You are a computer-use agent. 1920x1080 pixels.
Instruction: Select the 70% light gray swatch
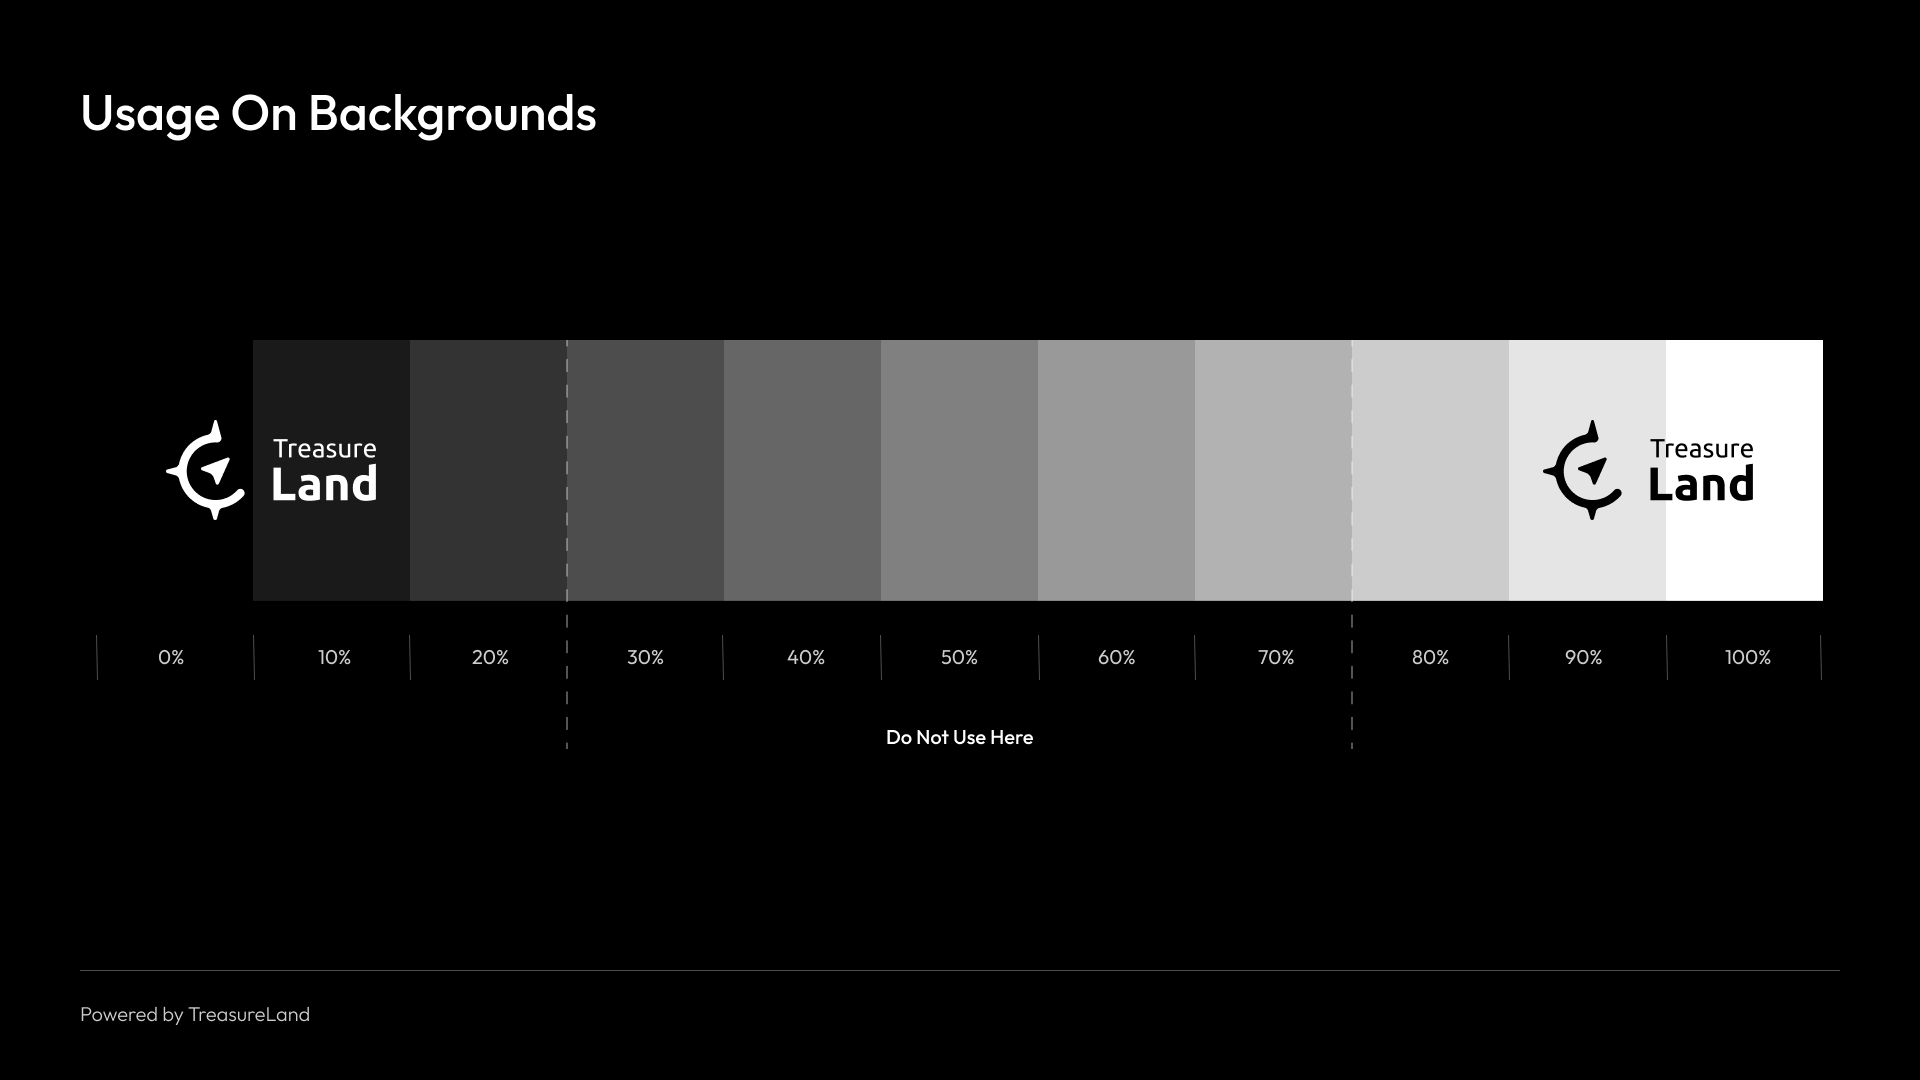pos(1273,470)
